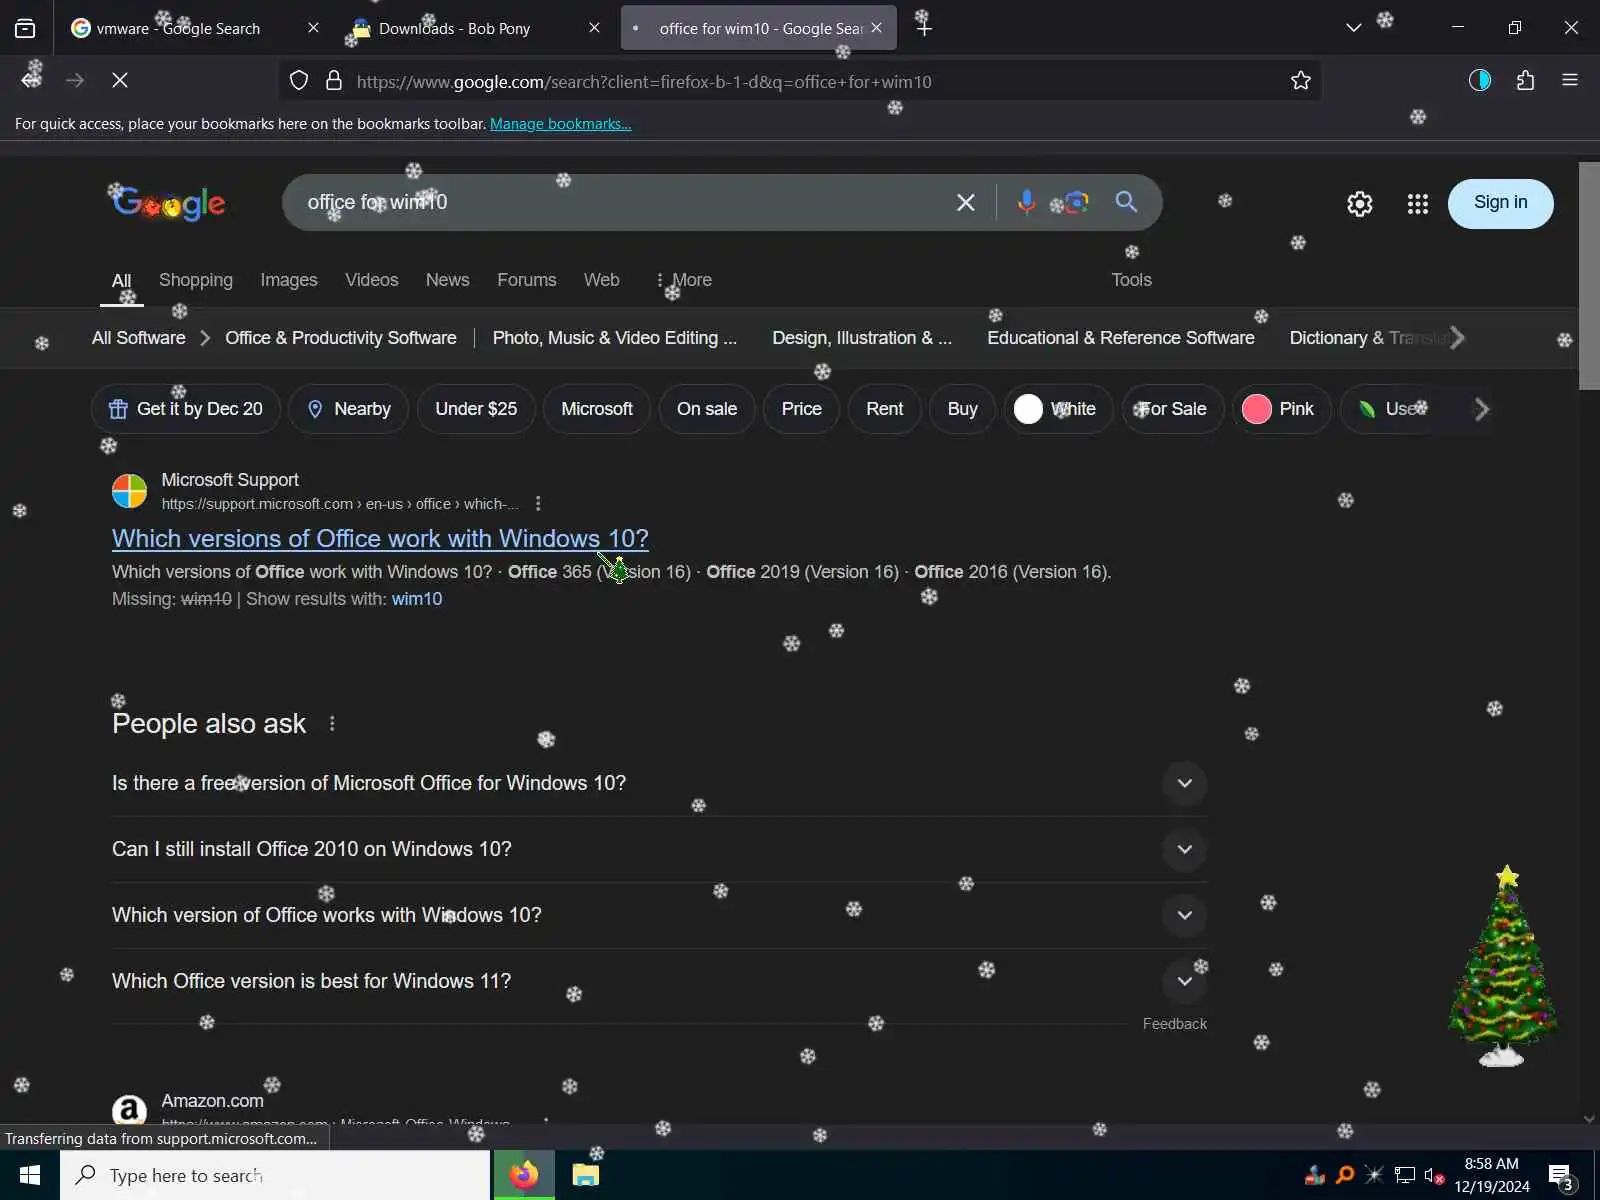The height and width of the screenshot is (1200, 1600).
Task: List all tabs with the dropdown arrow
Action: pyautogui.click(x=1353, y=28)
